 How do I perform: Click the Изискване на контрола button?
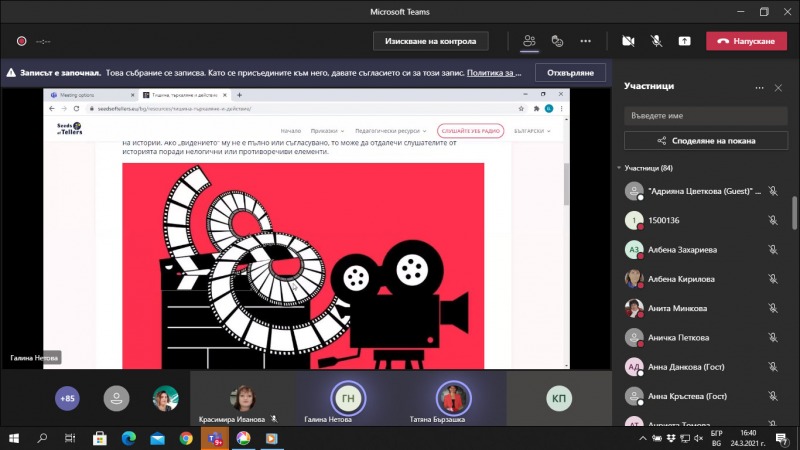pyautogui.click(x=431, y=41)
